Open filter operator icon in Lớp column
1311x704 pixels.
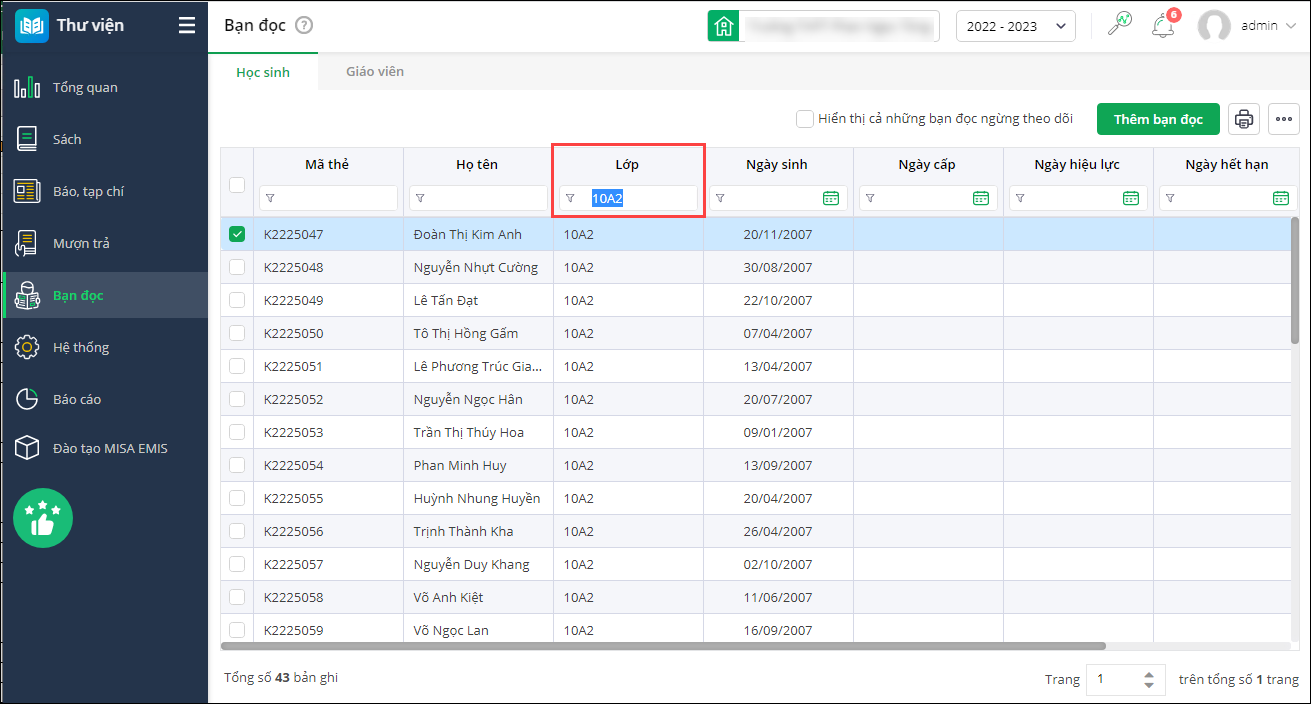click(570, 198)
